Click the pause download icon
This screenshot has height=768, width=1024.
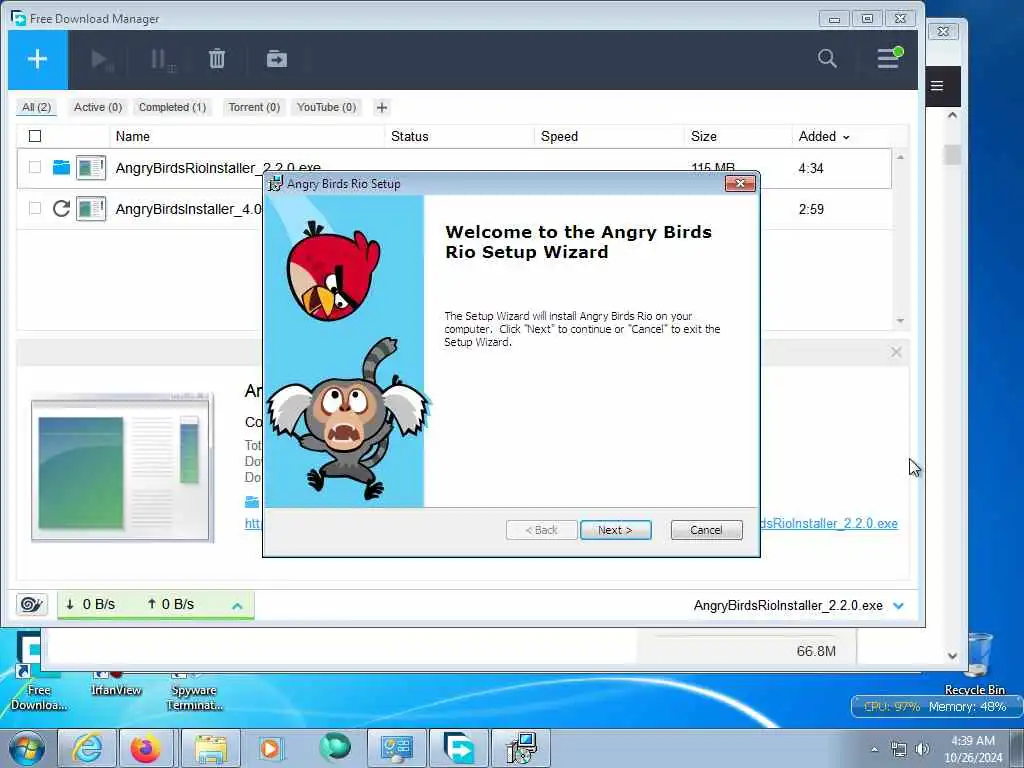[161, 59]
